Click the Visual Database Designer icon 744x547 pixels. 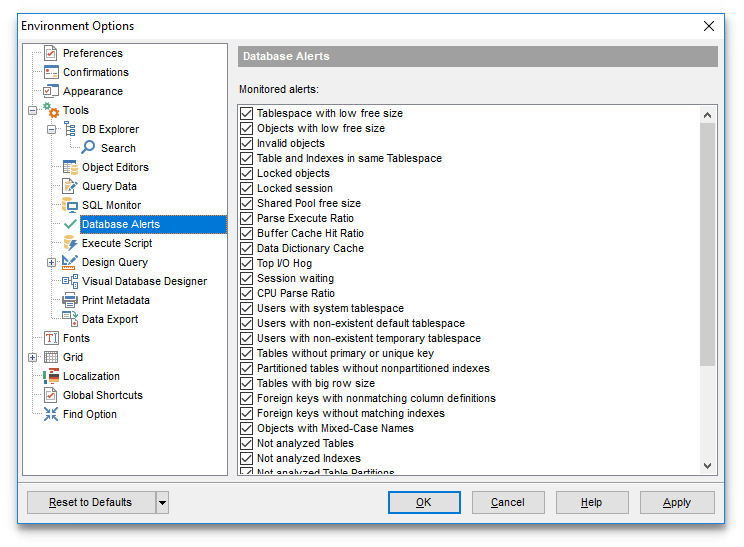70,281
